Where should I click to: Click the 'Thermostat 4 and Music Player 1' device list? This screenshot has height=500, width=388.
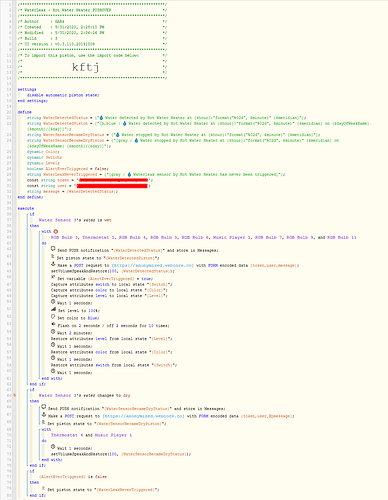click(91, 435)
